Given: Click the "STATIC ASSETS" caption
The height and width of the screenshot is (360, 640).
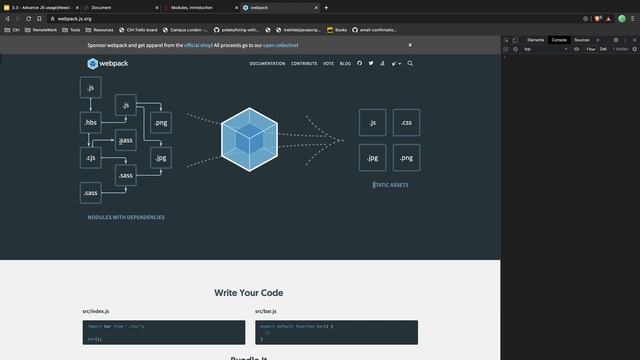Looking at the screenshot, I should coord(390,185).
